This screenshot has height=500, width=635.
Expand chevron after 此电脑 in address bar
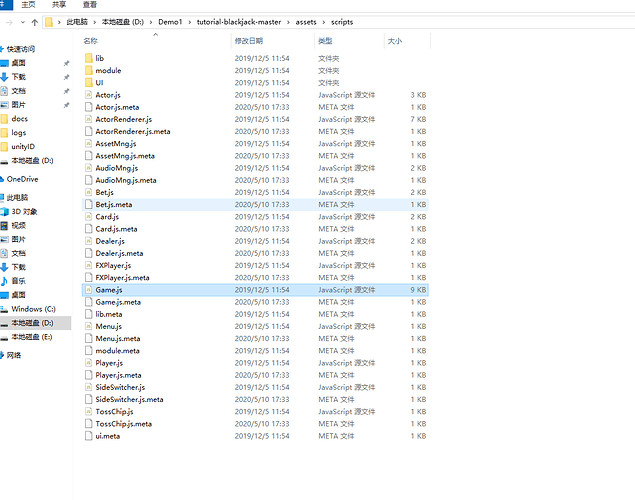[x=95, y=22]
